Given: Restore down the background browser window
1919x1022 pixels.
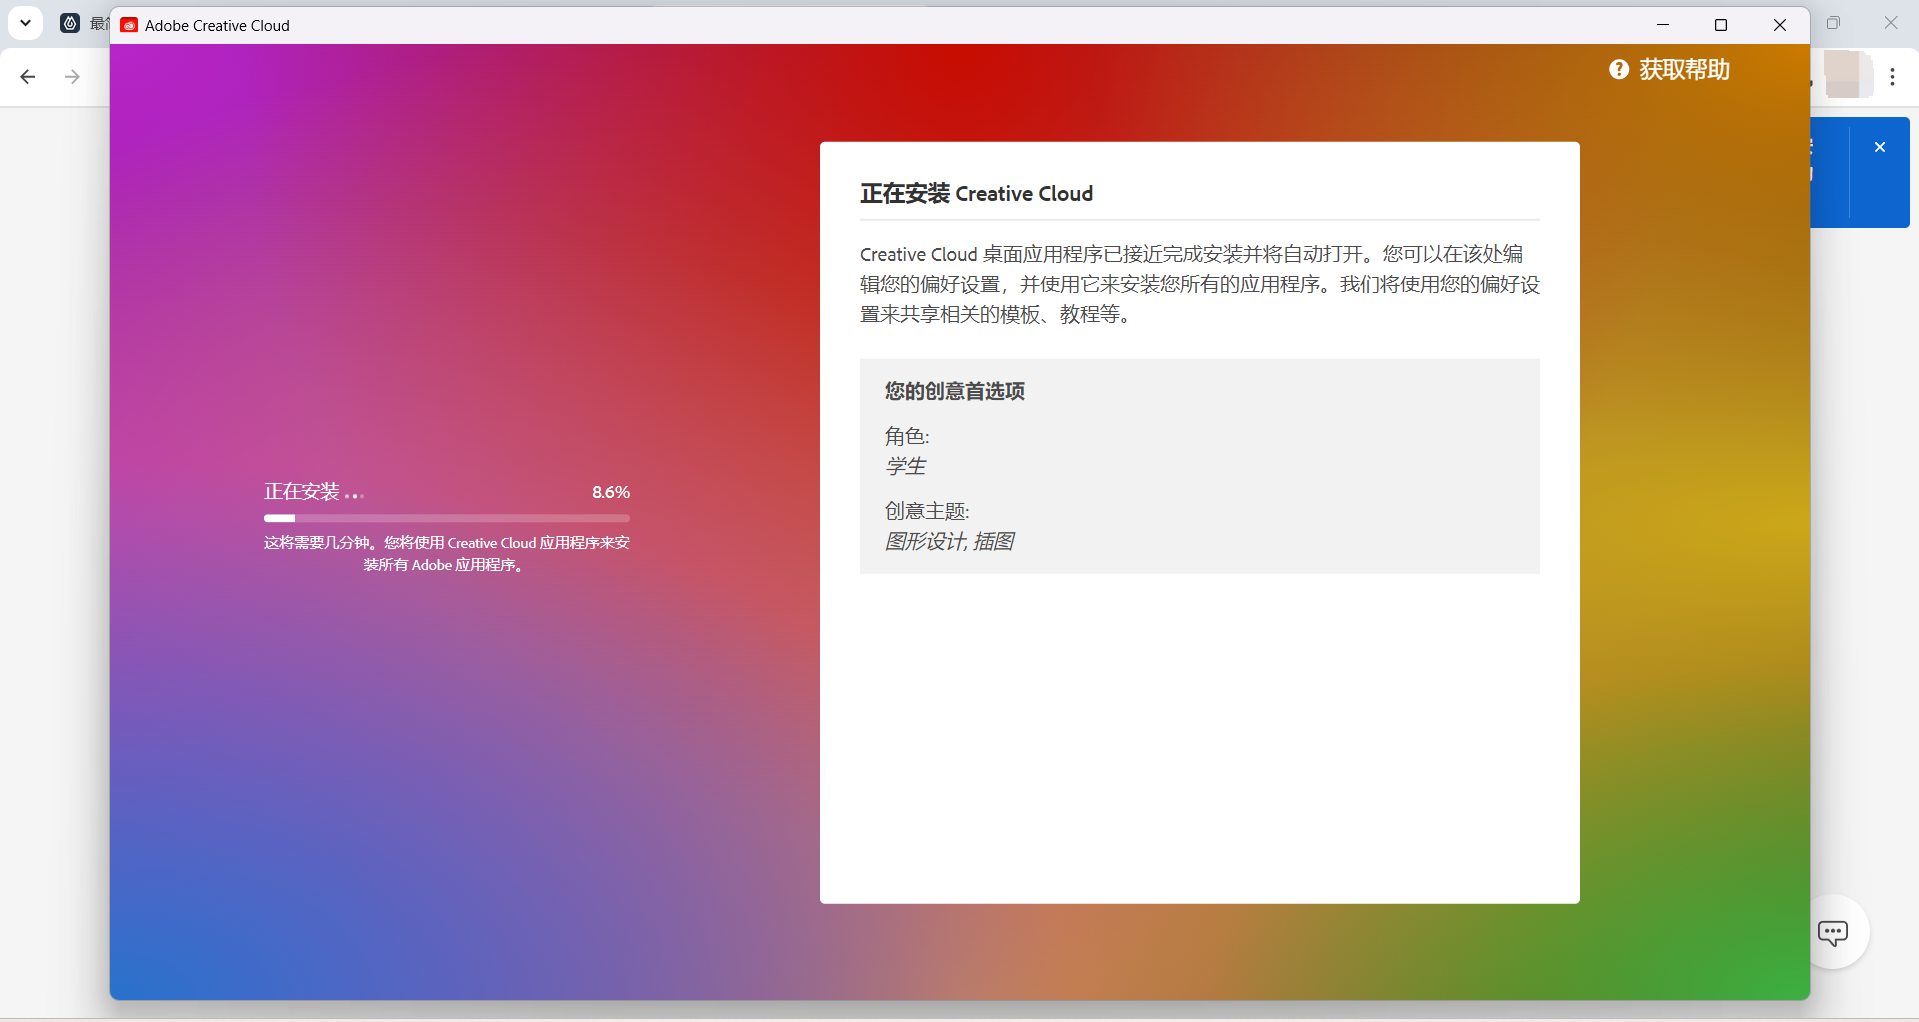Looking at the screenshot, I should [x=1833, y=23].
